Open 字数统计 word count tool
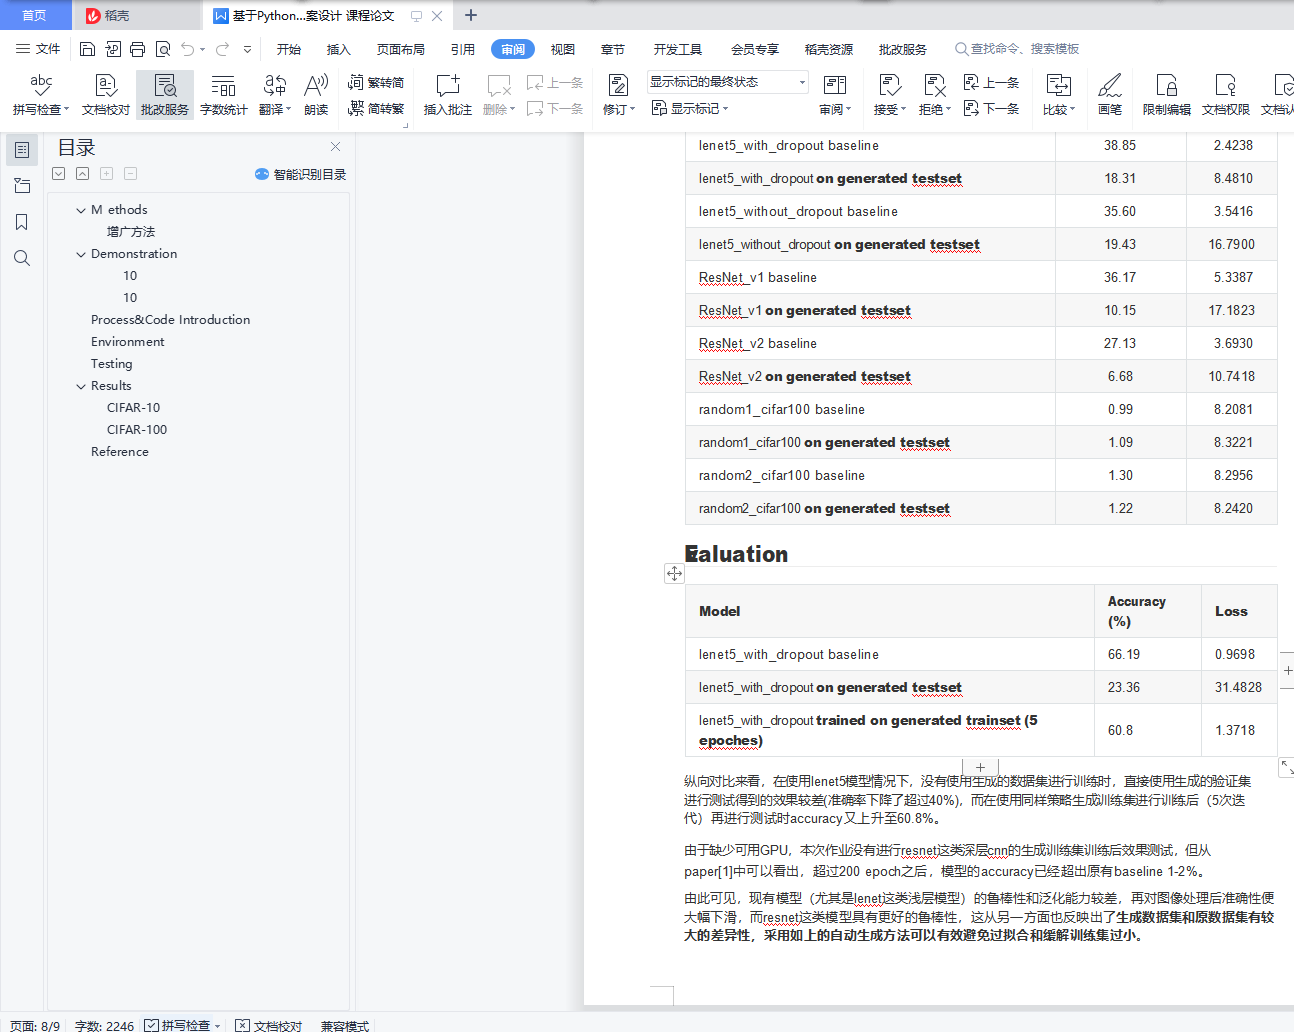This screenshot has width=1294, height=1032. (224, 95)
